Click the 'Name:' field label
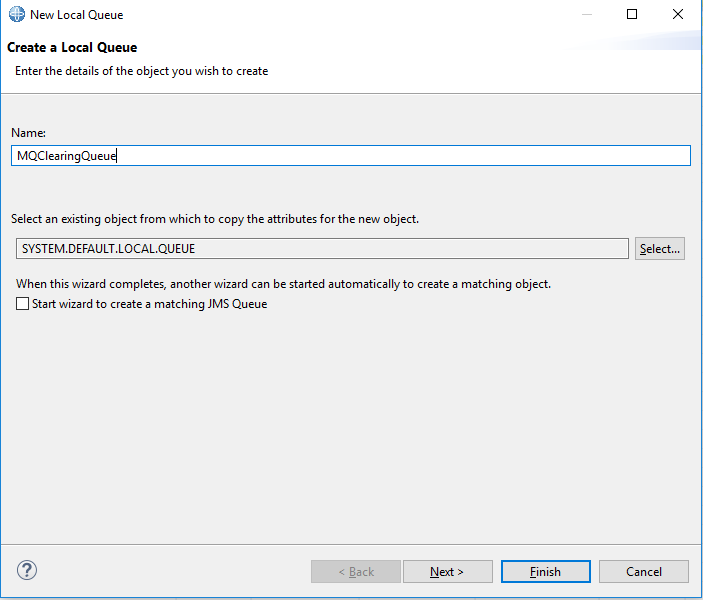Viewport: 703px width, 600px height. 29,133
